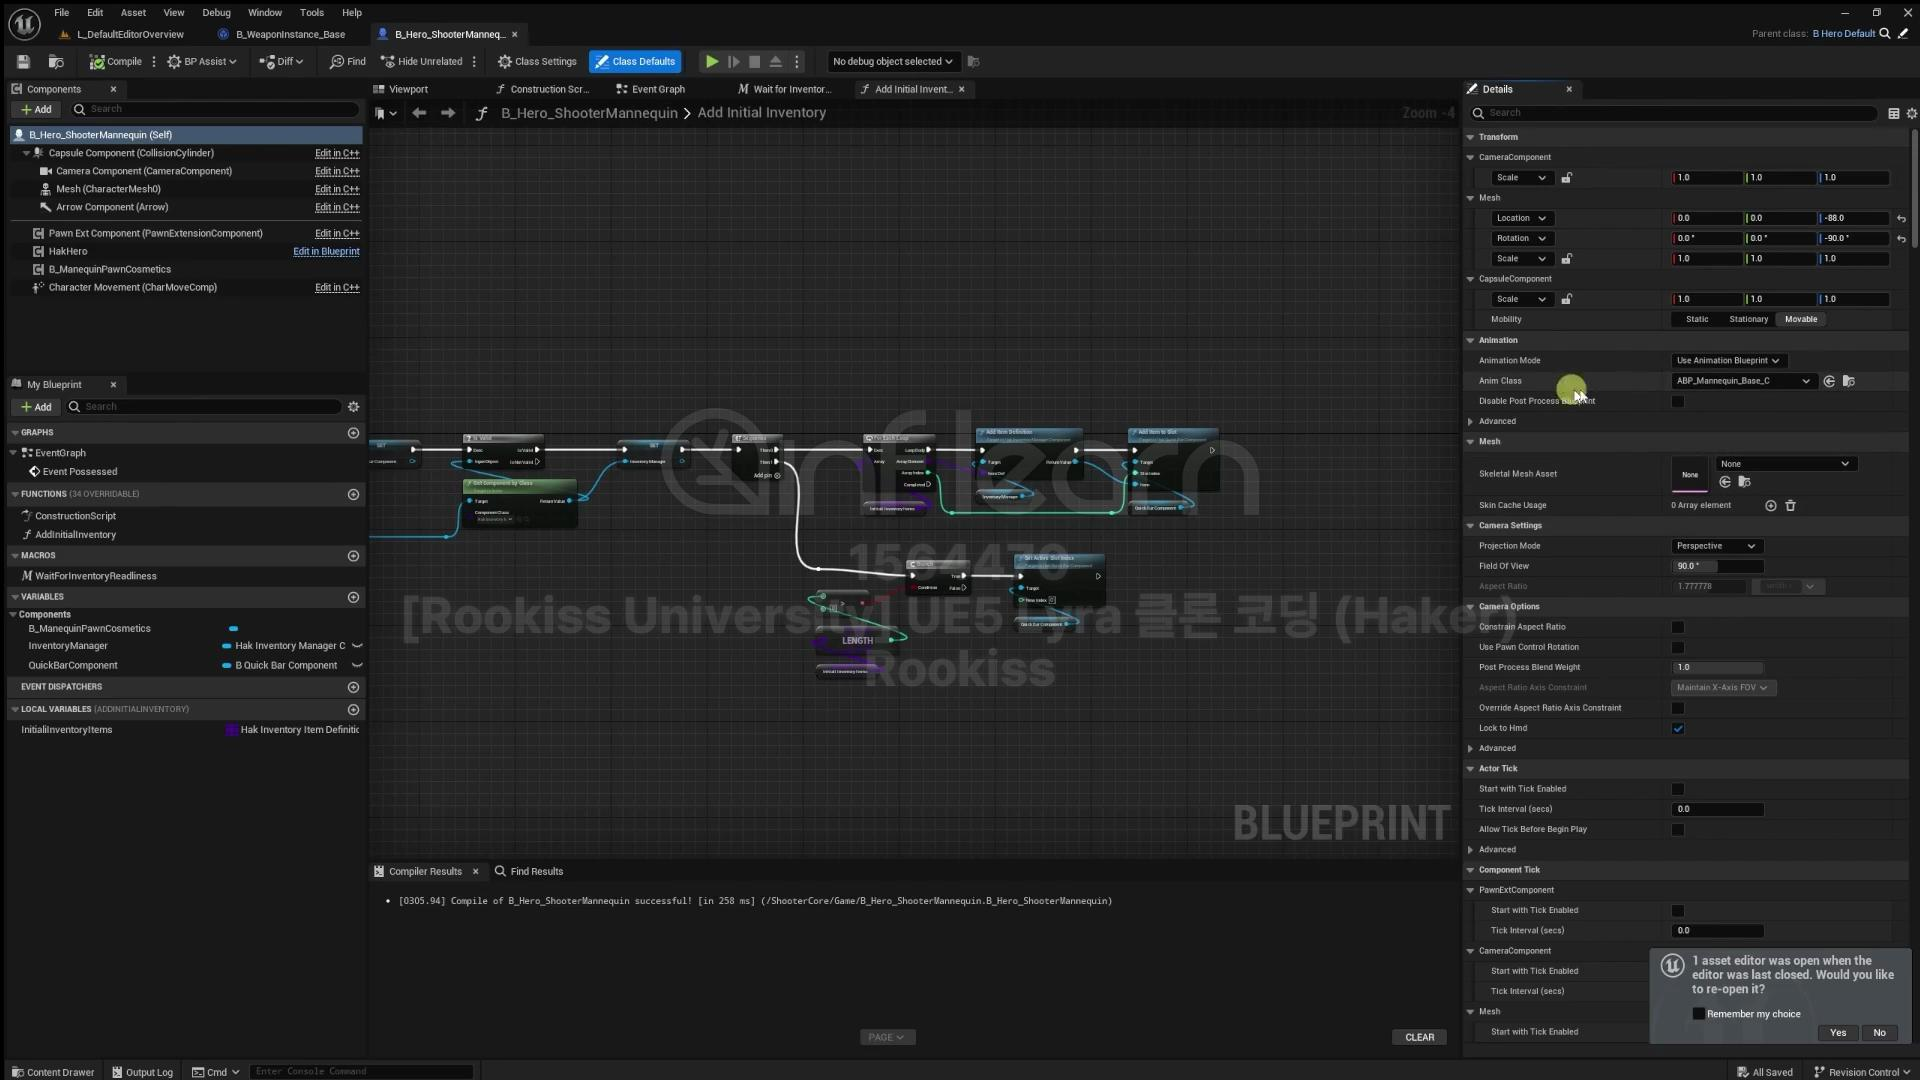Open the Projection Mode Perspective dropdown
Screen dimensions: 1920x1080
click(x=1716, y=546)
